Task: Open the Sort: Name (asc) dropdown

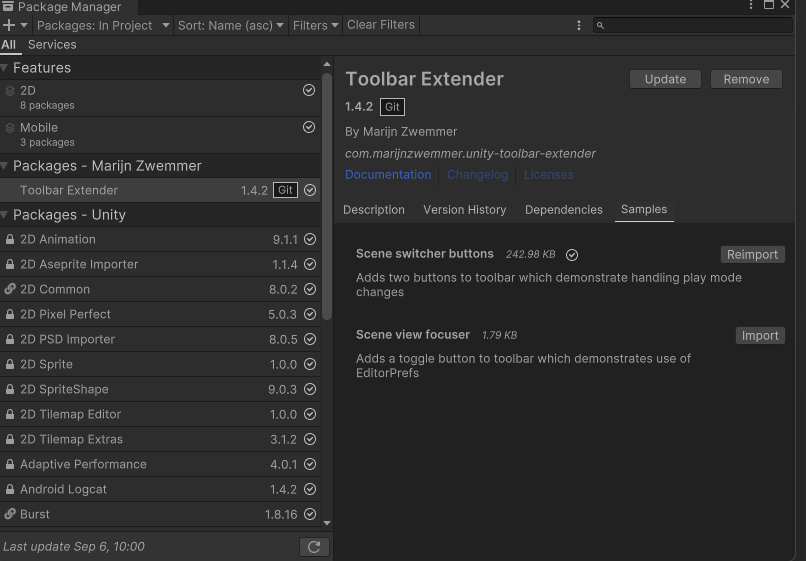Action: point(230,25)
